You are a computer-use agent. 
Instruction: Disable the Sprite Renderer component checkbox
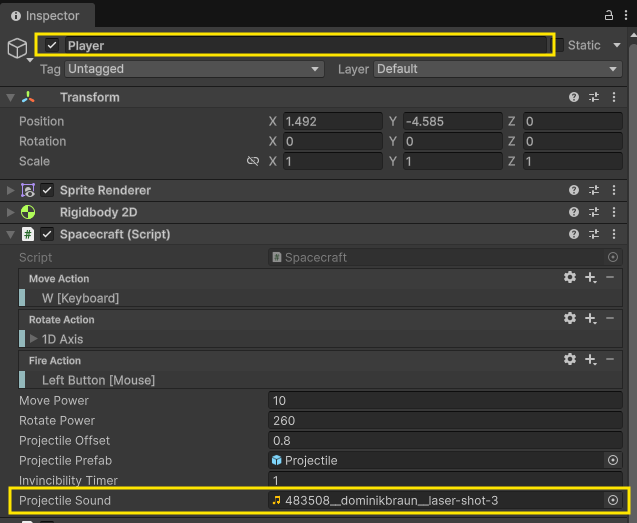tap(47, 190)
